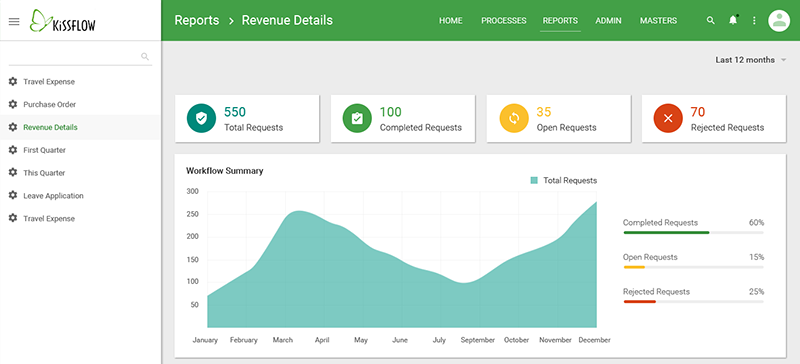This screenshot has width=800, height=364.
Task: Click the sidebar search magnifier icon
Action: point(145,56)
